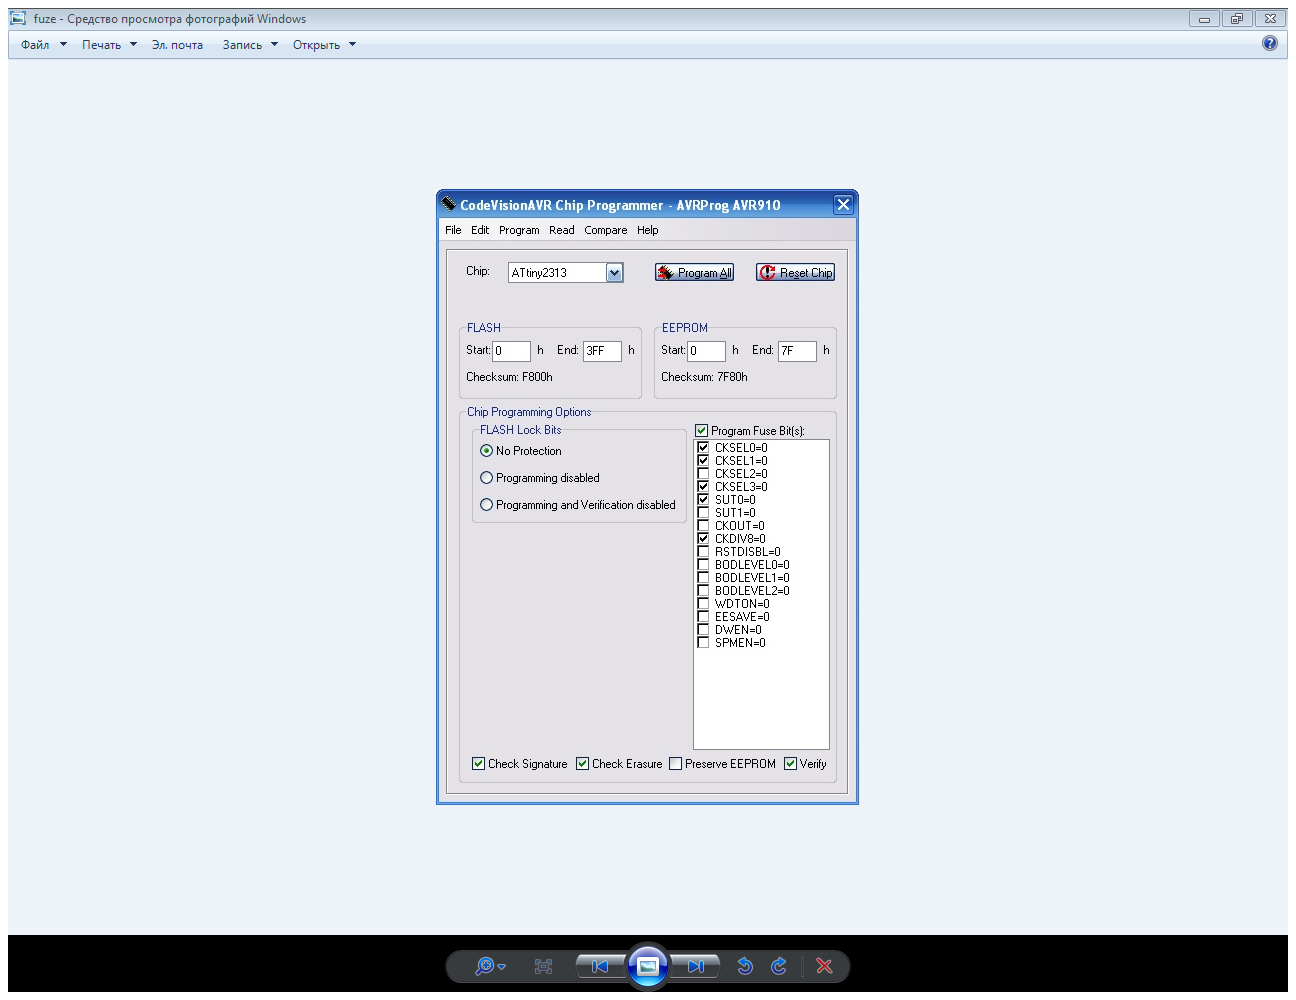Select the Programming disabled radio option
Image resolution: width=1296 pixels, height=1000 pixels.
coord(487,478)
